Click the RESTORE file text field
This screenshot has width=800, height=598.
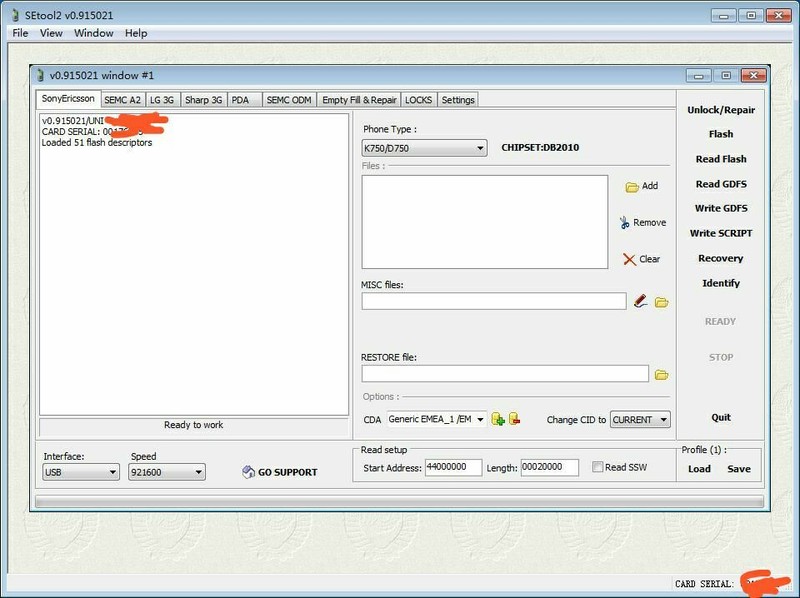click(x=505, y=373)
